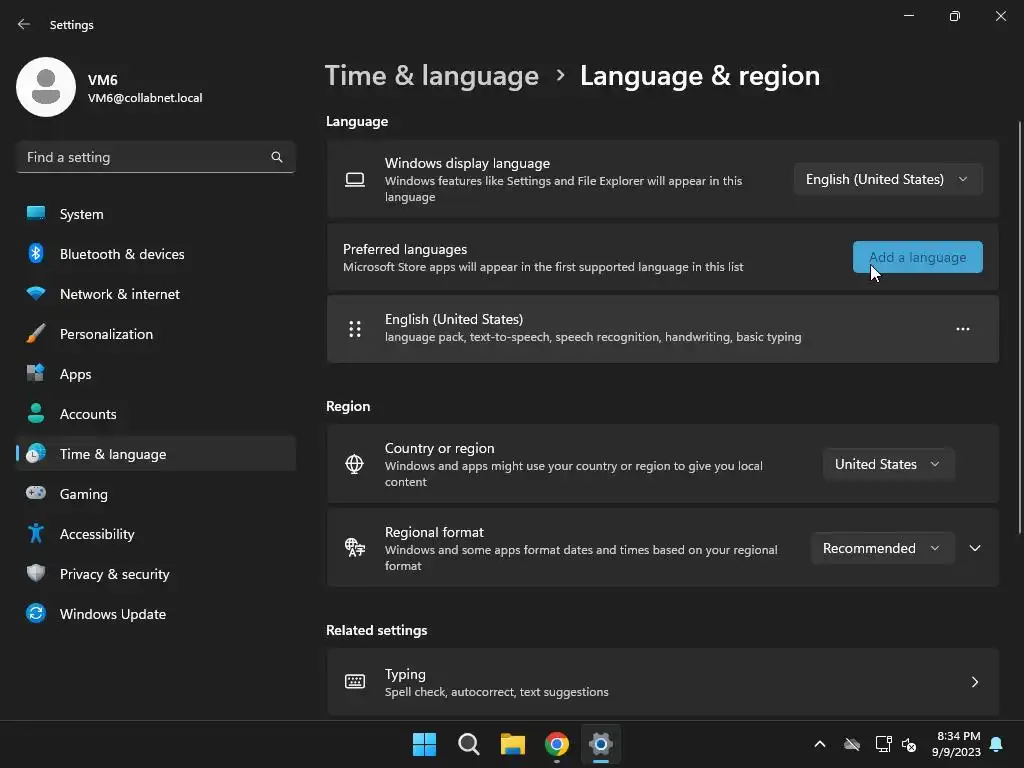Click the Network wifi icon in sidebar
1024x768 pixels.
(x=36, y=293)
